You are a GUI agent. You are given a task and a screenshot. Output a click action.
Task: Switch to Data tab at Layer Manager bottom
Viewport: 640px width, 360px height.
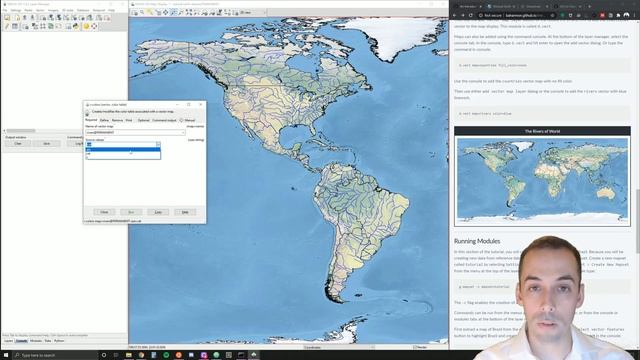point(48,341)
